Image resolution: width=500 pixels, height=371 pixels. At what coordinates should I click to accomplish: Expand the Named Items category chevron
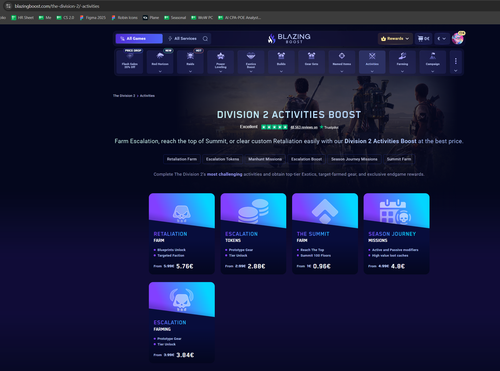point(342,71)
